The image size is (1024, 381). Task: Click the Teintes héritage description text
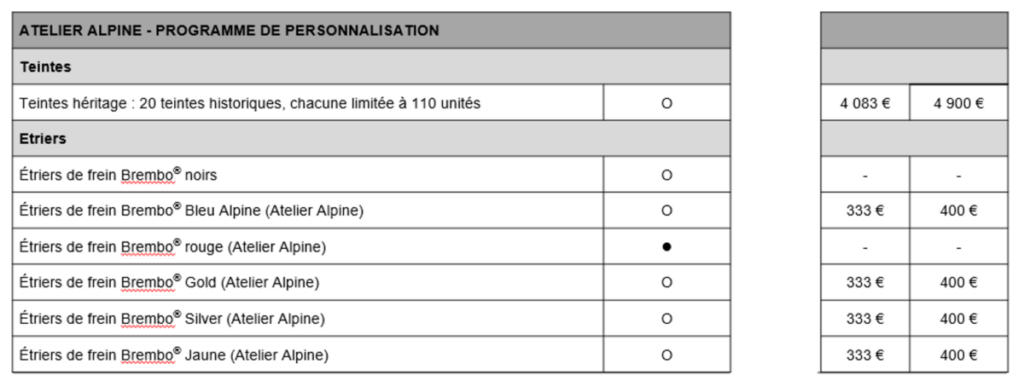250,103
